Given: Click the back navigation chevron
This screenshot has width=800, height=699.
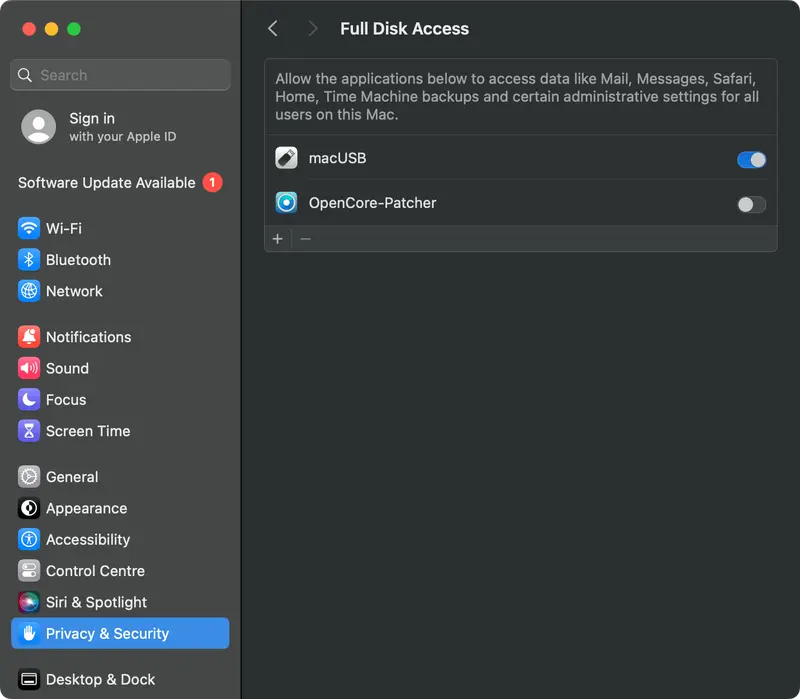Looking at the screenshot, I should pyautogui.click(x=272, y=29).
